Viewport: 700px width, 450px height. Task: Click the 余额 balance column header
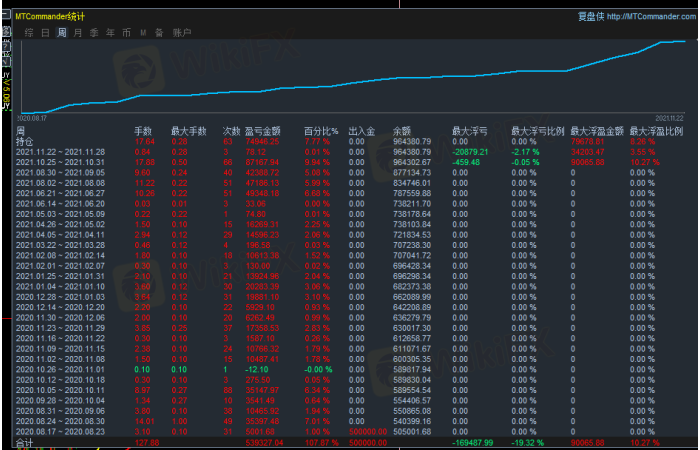pyautogui.click(x=402, y=131)
